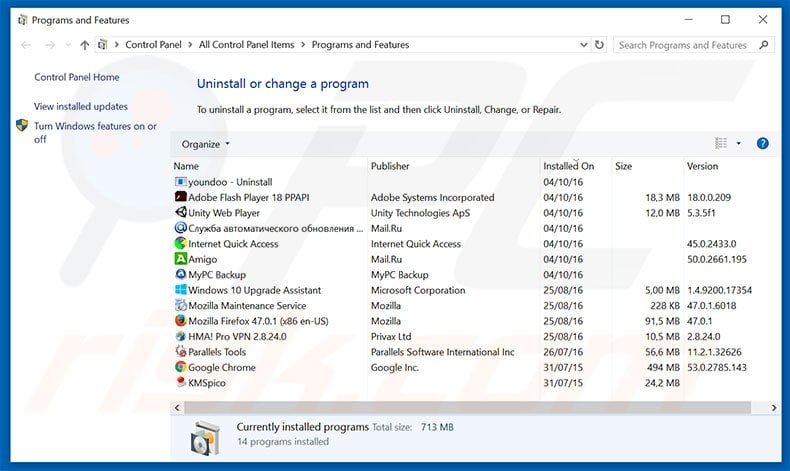Viewport: 790px width, 471px height.
Task: Click the Mozilla Firefox 47.0.1 icon
Action: (180, 321)
